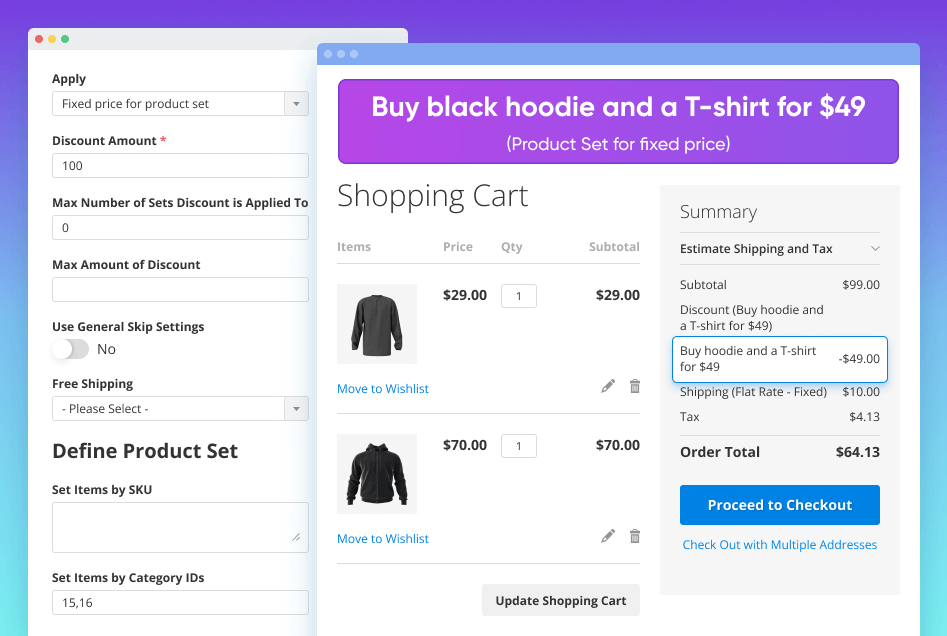This screenshot has height=636, width=947.
Task: Edit the $70.00 hoodie cart item
Action: pos(608,536)
